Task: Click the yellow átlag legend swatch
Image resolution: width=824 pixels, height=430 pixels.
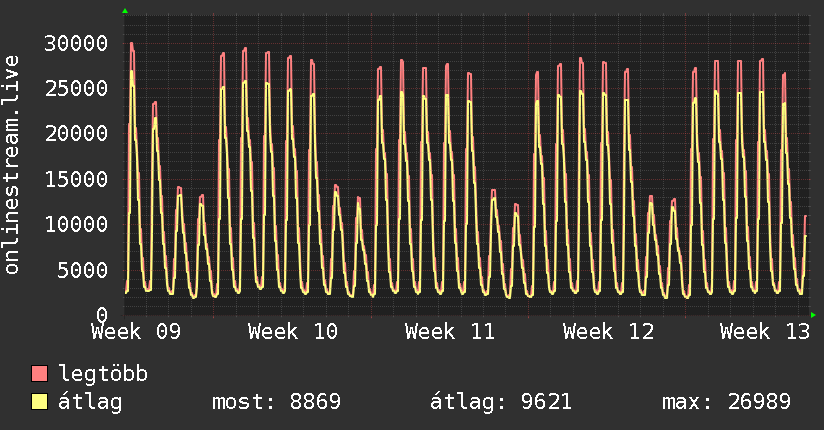Action: (x=39, y=402)
